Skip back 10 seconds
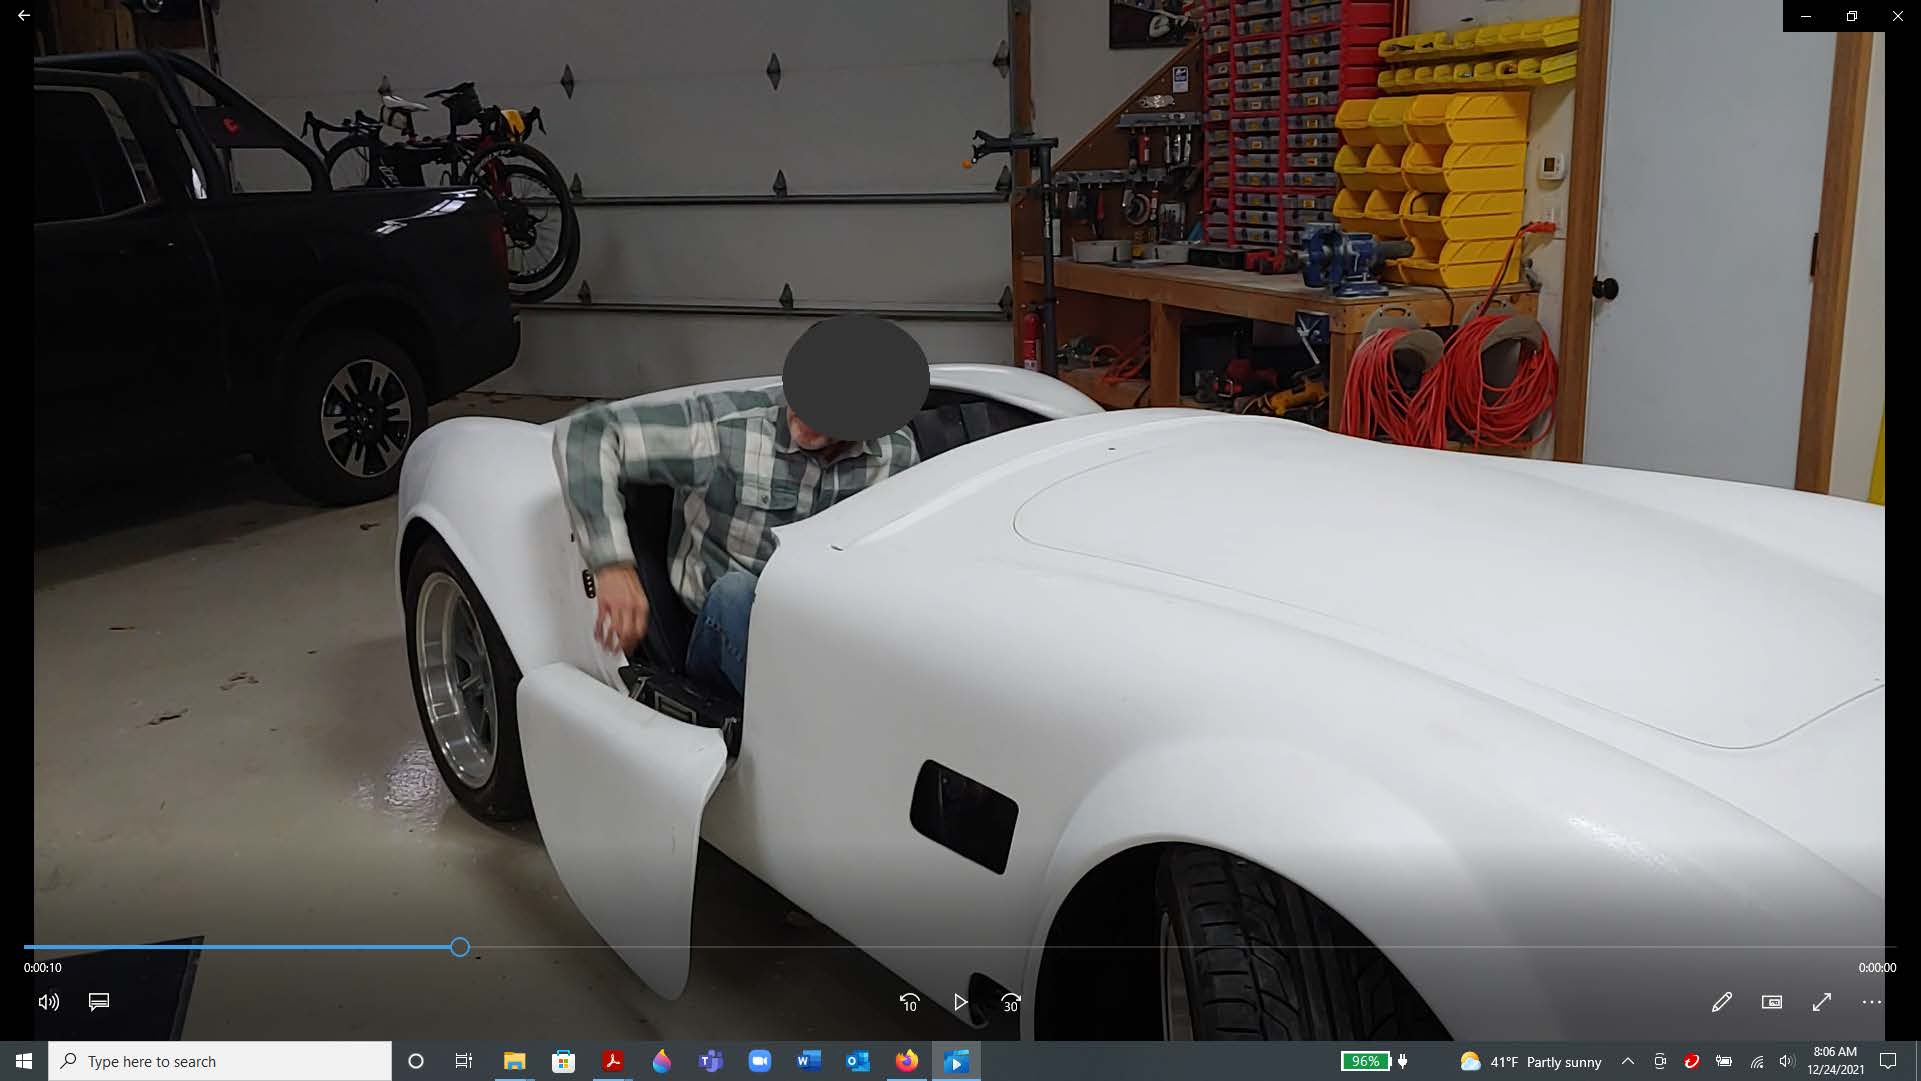Image resolution: width=1921 pixels, height=1081 pixels. [909, 1002]
